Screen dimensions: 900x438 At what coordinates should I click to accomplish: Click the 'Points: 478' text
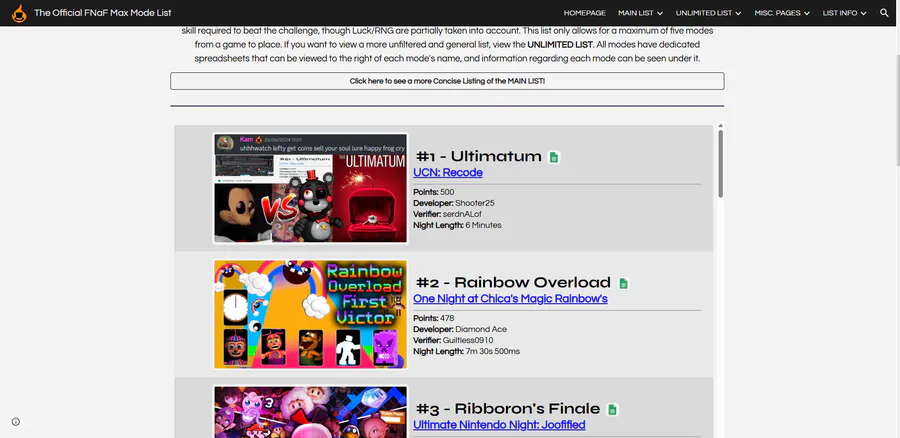(433, 318)
